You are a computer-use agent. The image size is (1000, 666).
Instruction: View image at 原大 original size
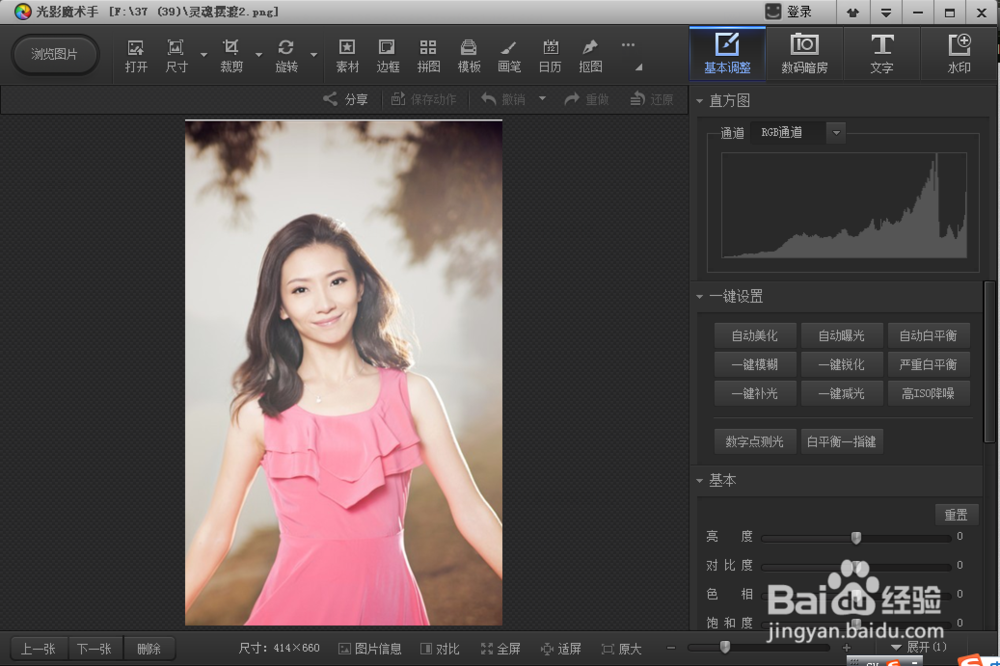[621, 649]
